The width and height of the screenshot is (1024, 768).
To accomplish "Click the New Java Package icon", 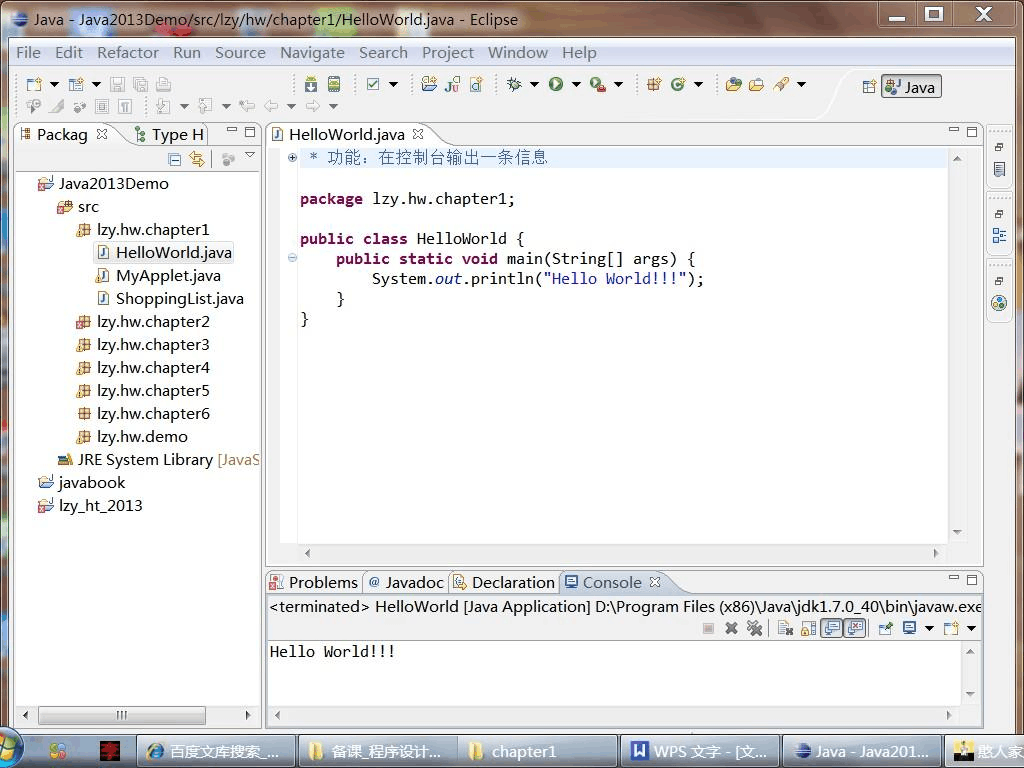I will 654,84.
